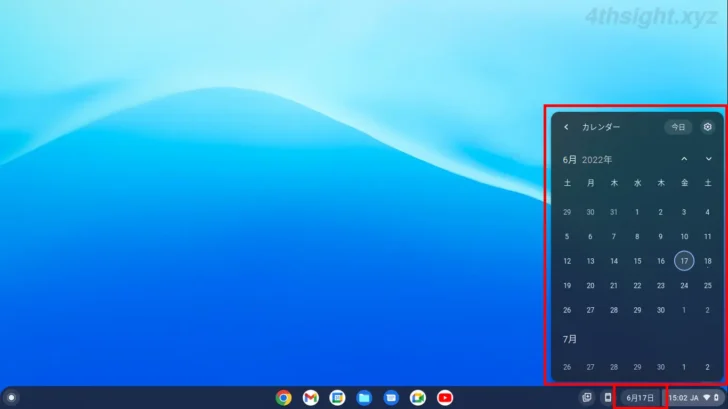
Task: Select date 16 in the calendar
Action: 661,261
